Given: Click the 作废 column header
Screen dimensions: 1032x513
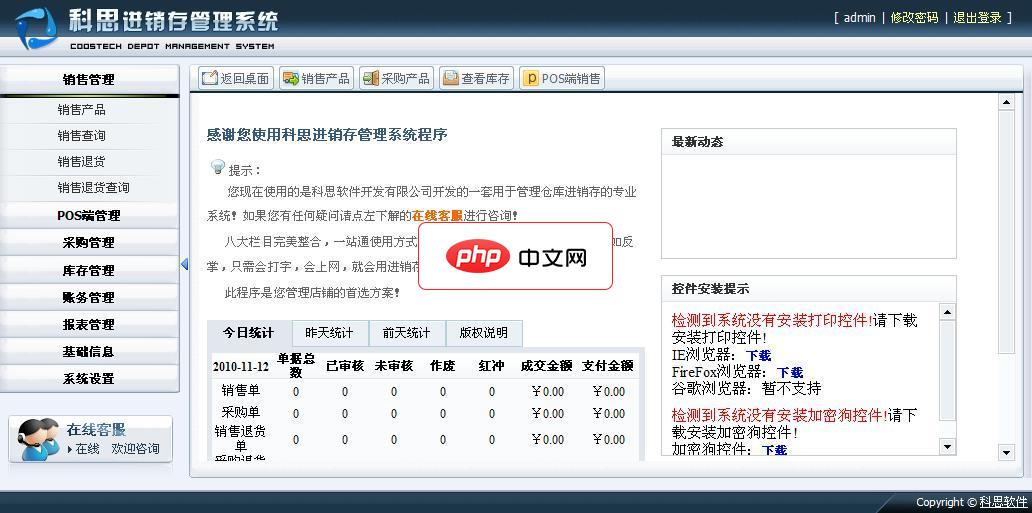Looking at the screenshot, I should (x=442, y=365).
